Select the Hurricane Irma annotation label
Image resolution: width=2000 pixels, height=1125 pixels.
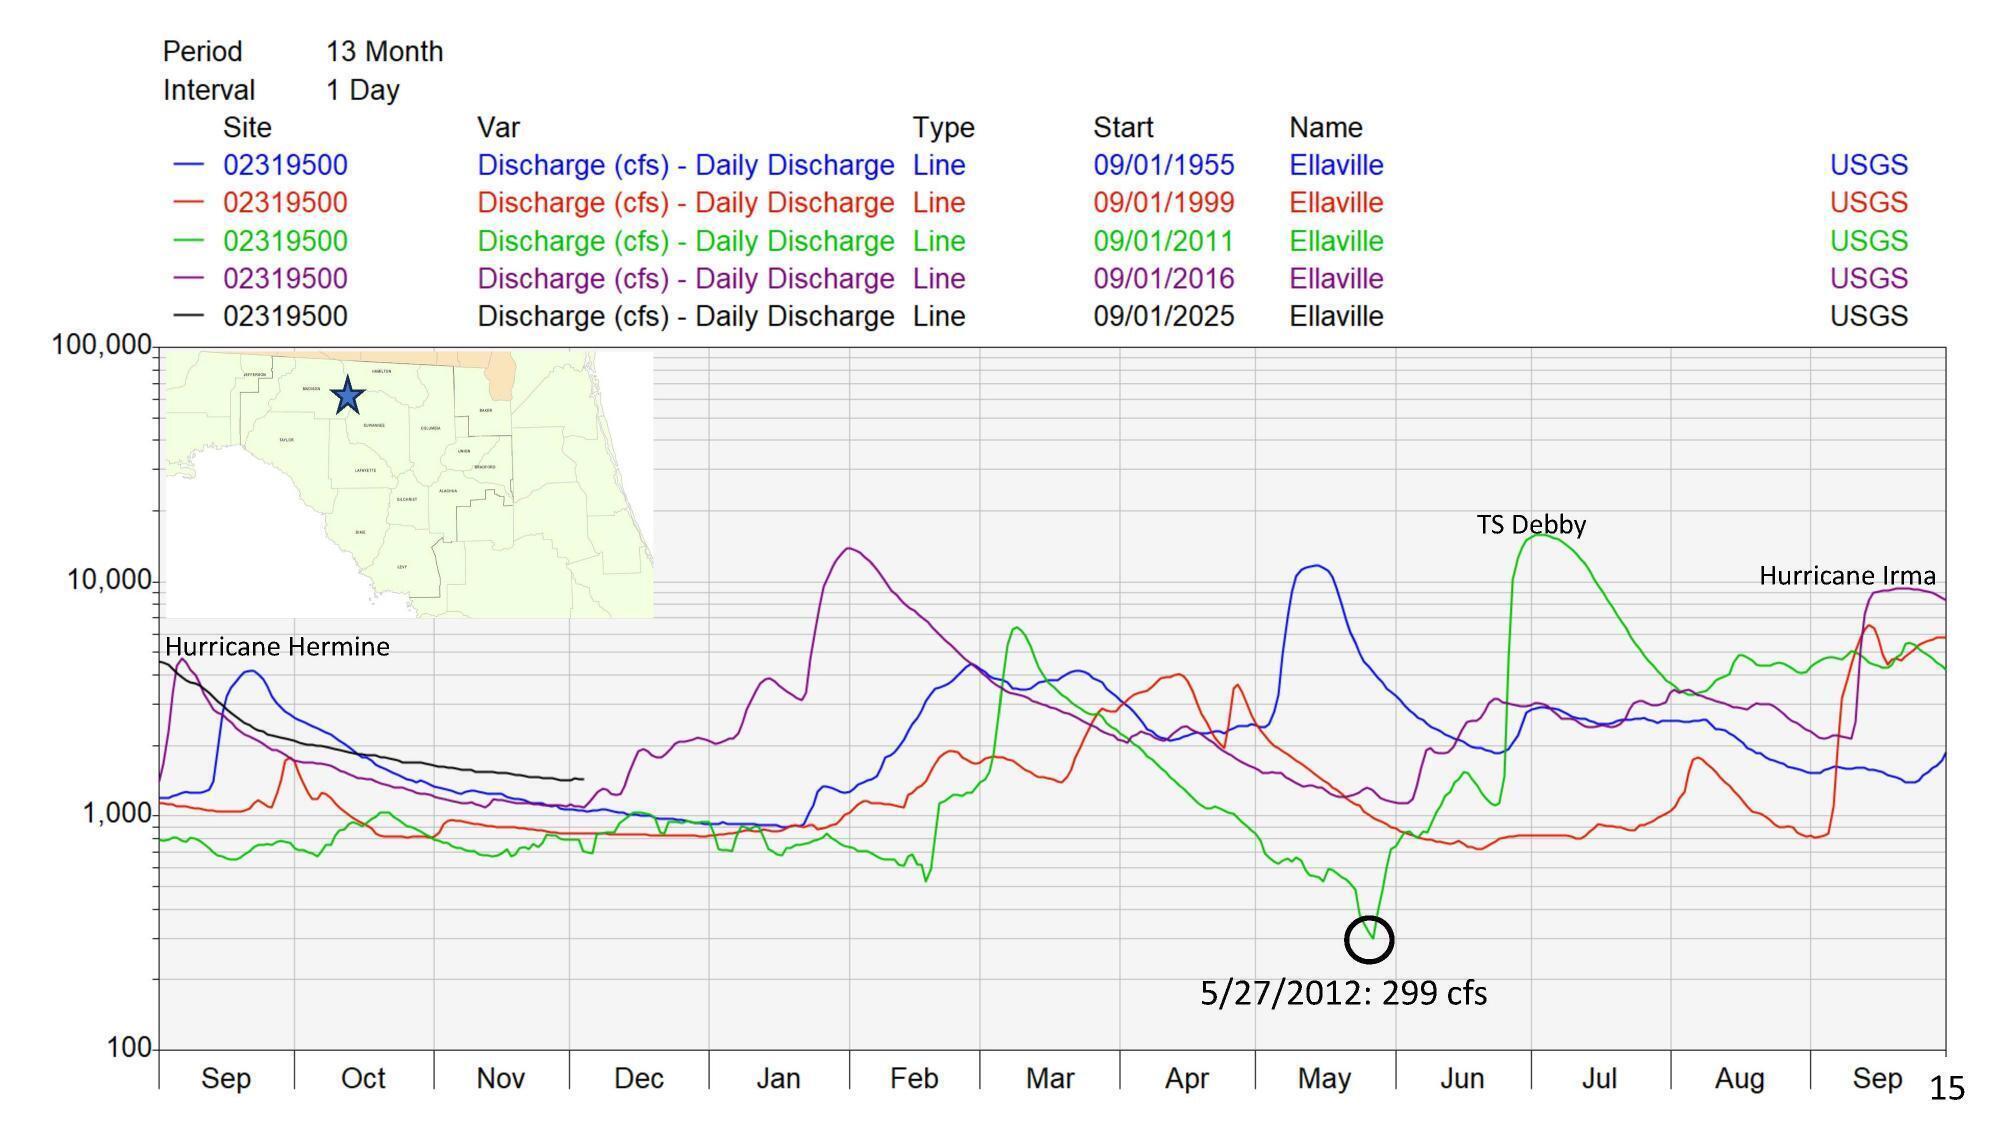[x=1847, y=576]
